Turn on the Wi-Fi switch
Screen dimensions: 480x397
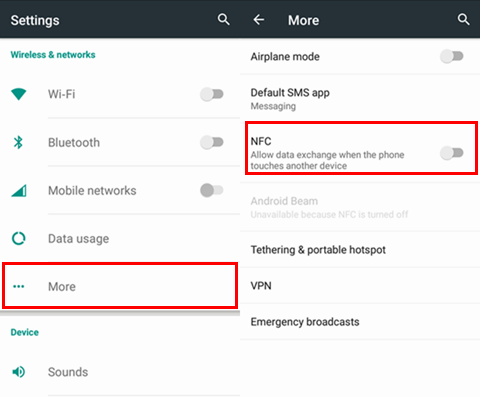212,94
